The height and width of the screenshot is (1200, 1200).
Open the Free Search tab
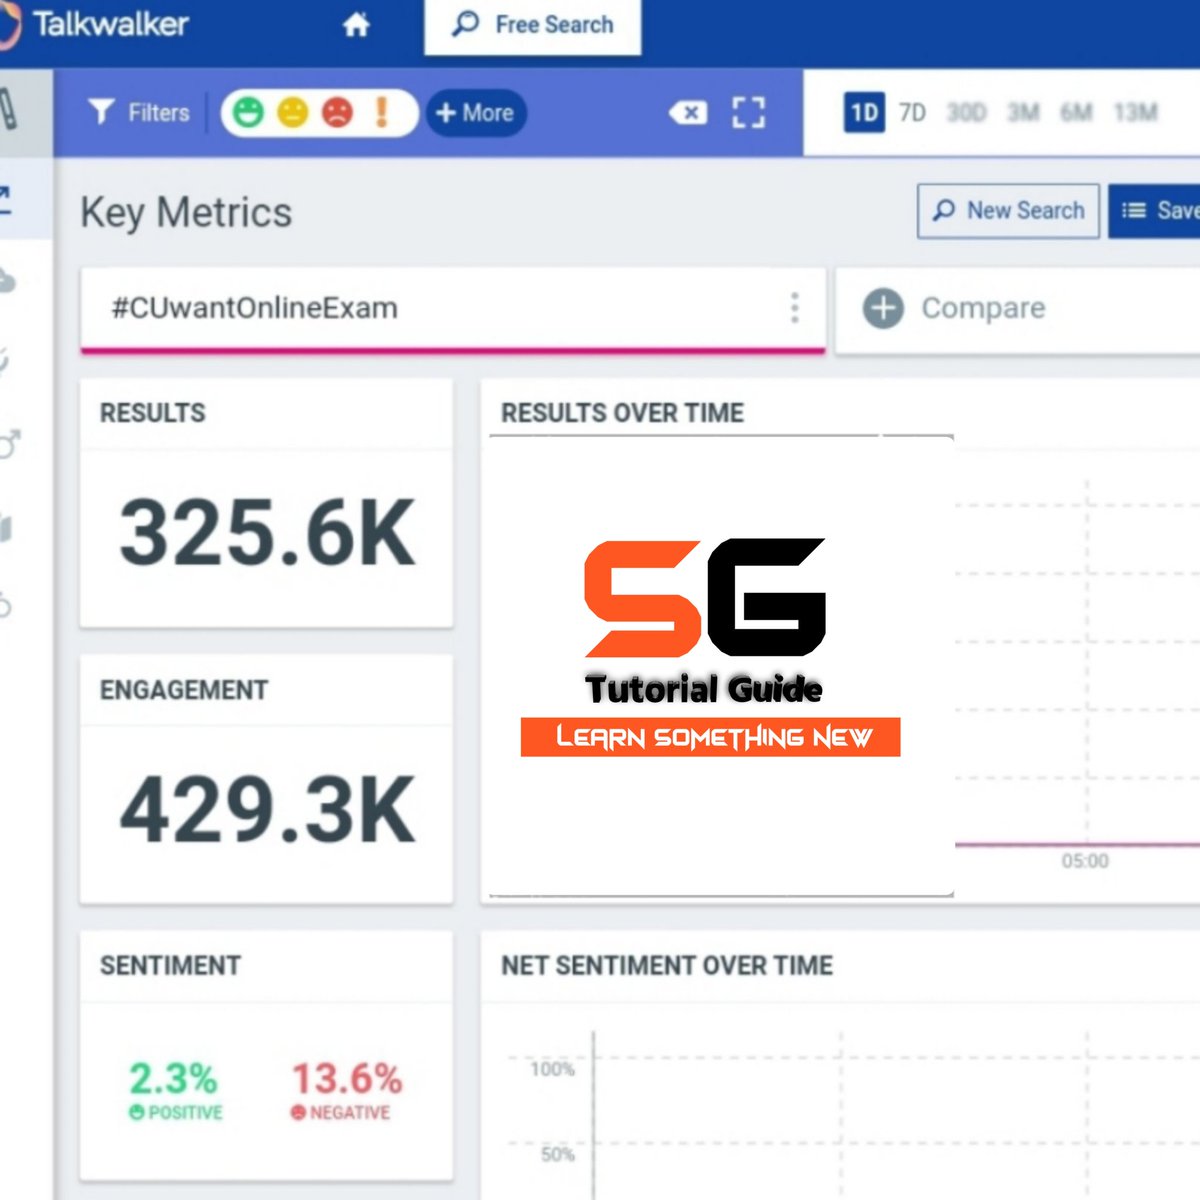532,26
